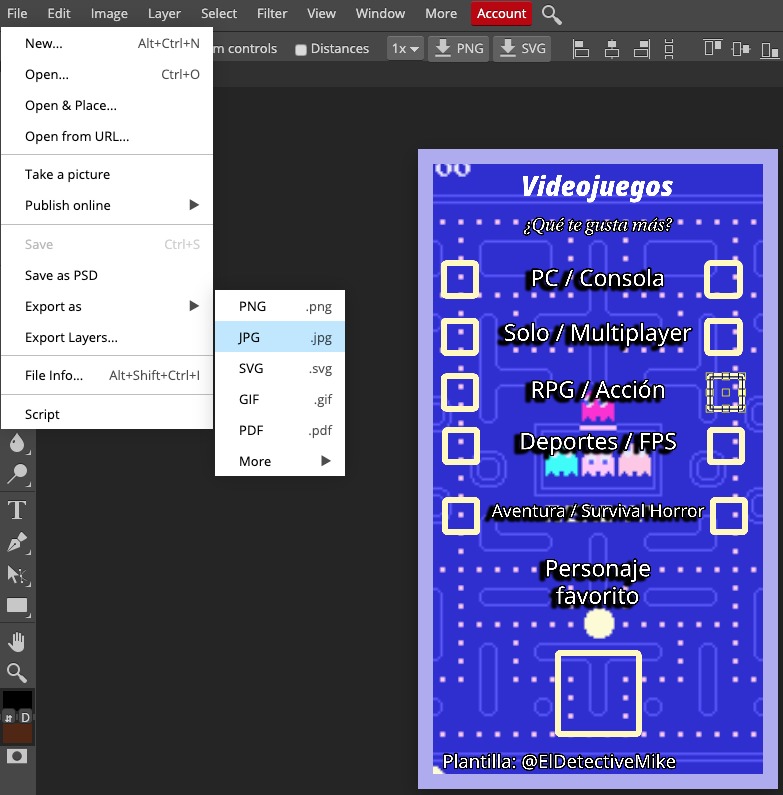Export as SVG from the submenu
This screenshot has width=783, height=795.
(x=280, y=368)
